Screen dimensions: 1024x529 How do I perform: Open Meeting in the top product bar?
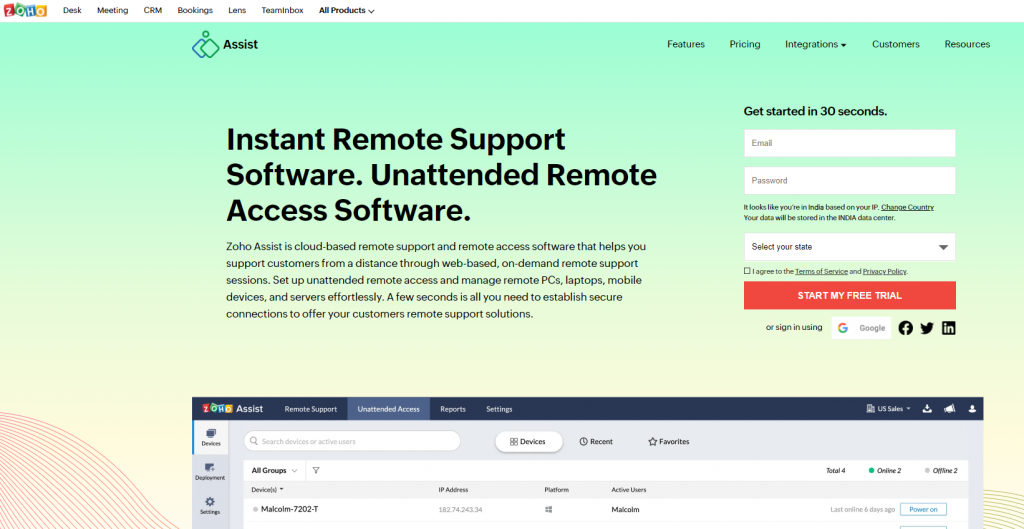pyautogui.click(x=112, y=10)
